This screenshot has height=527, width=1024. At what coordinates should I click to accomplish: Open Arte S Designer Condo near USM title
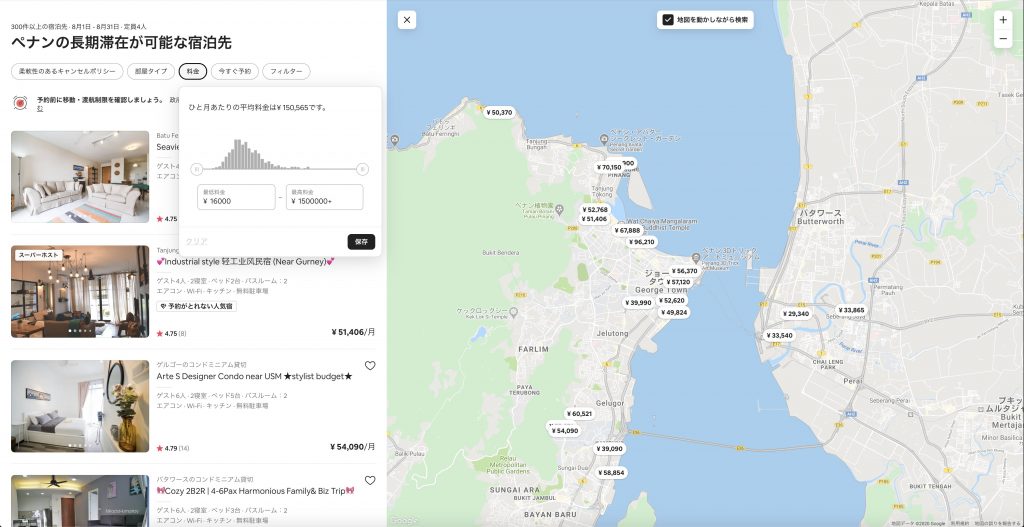coord(255,376)
